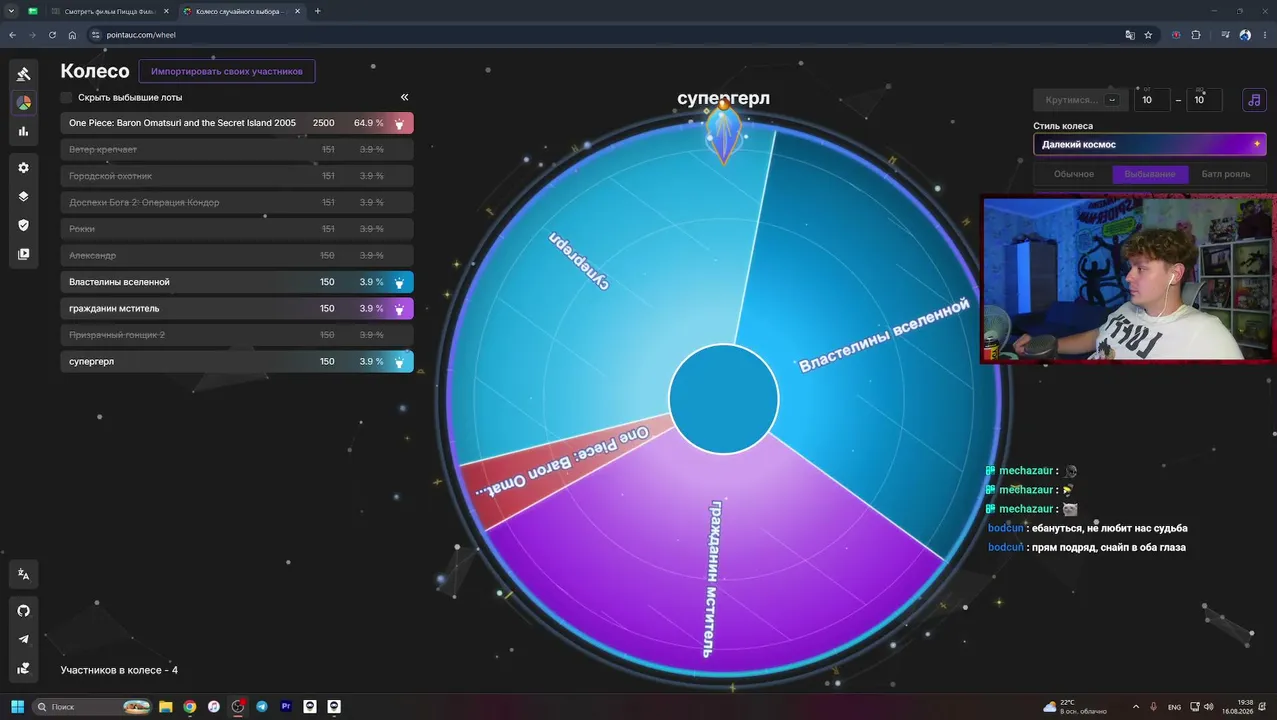Image resolution: width=1277 pixels, height=720 pixels.
Task: Click the ENG language indicator
Action: tap(1174, 707)
